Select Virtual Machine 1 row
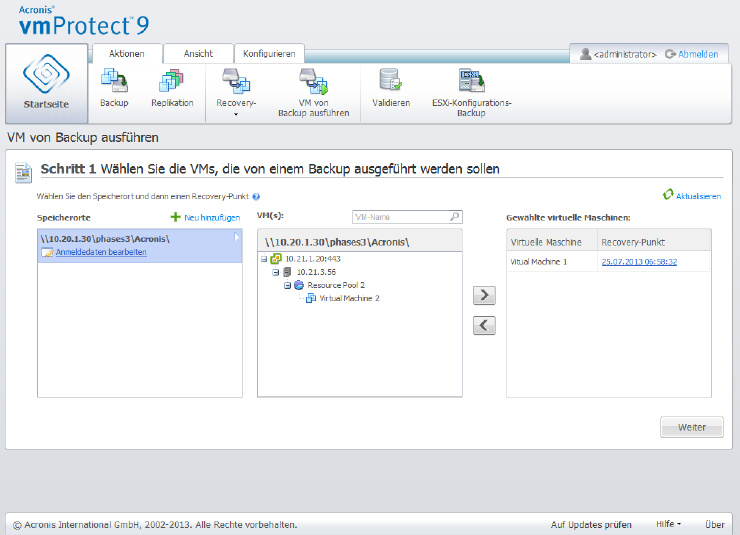The height and width of the screenshot is (535, 740). [x=608, y=261]
